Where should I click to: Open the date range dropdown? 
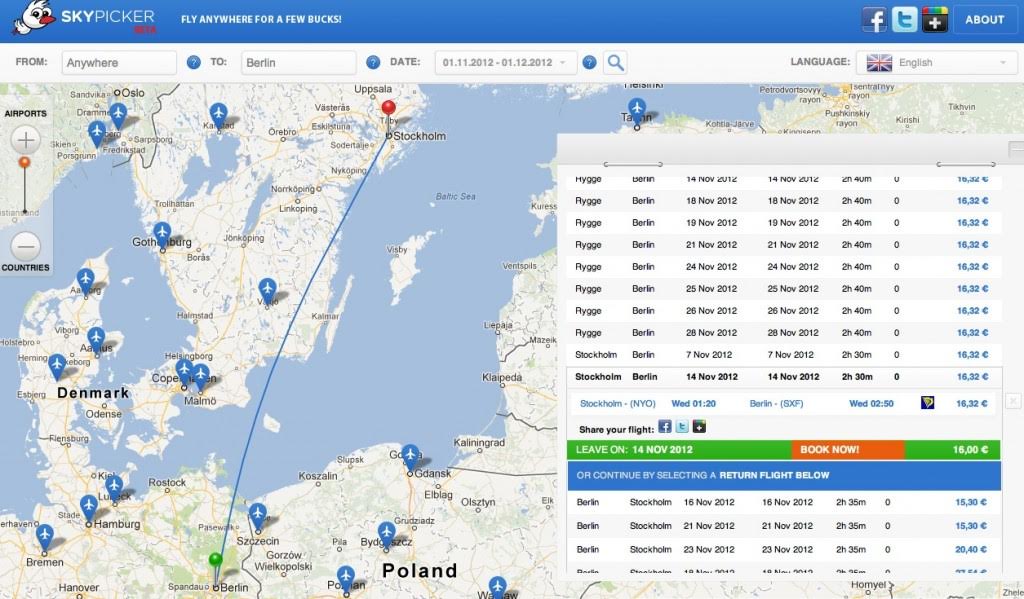click(x=505, y=63)
